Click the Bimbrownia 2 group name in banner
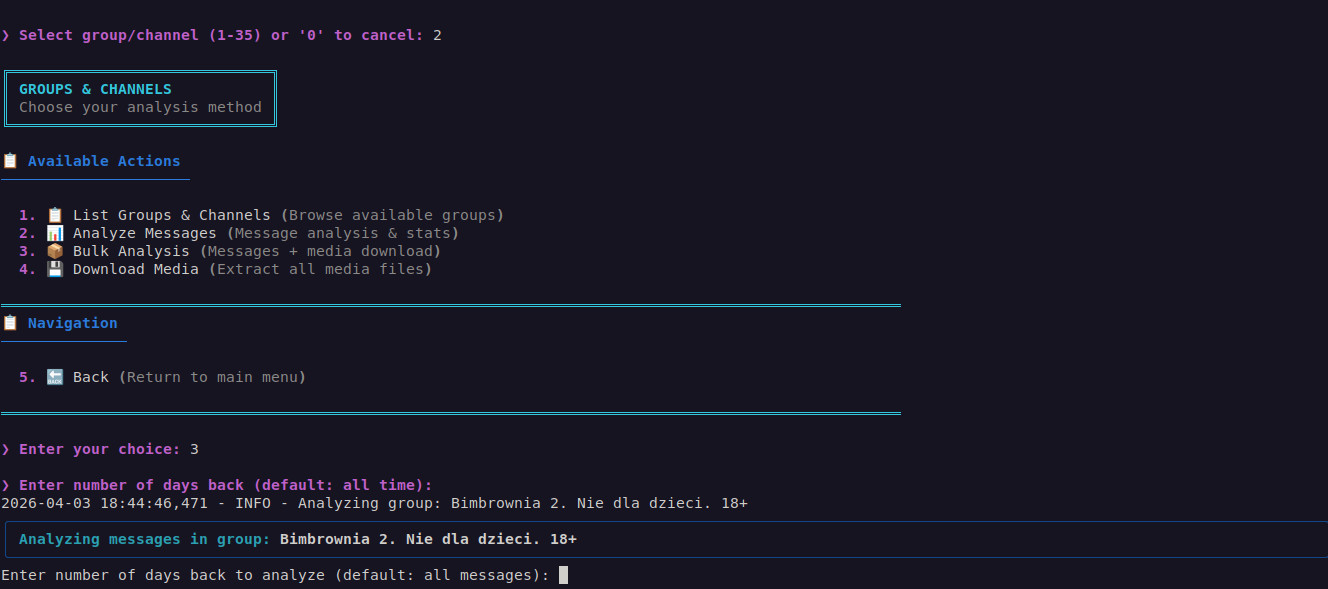Image resolution: width=1328 pixels, height=589 pixels. point(428,539)
